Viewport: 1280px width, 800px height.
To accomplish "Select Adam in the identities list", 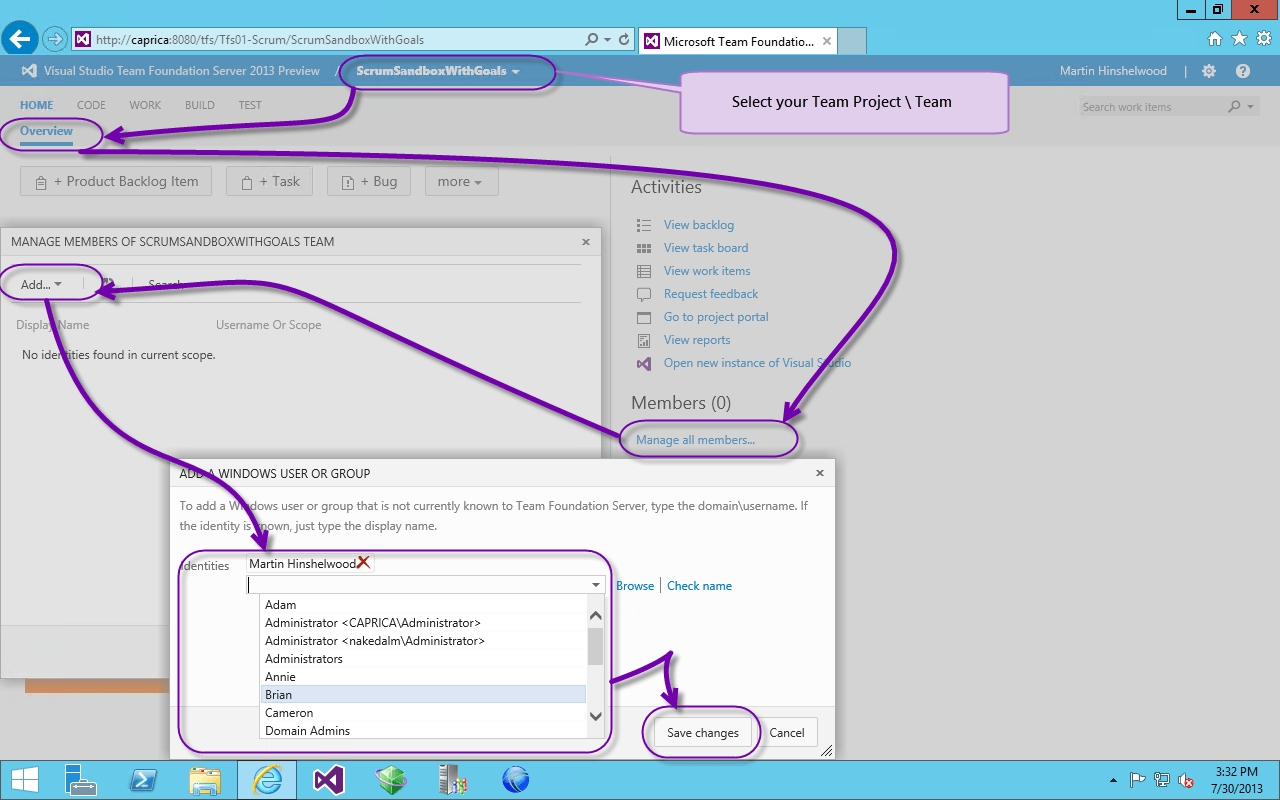I will coord(423,605).
